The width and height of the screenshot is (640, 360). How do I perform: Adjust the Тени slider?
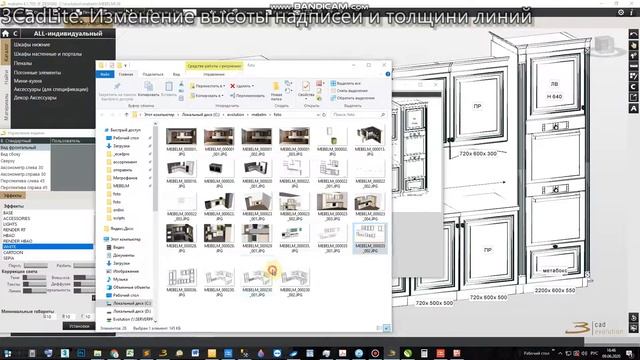[34, 278]
